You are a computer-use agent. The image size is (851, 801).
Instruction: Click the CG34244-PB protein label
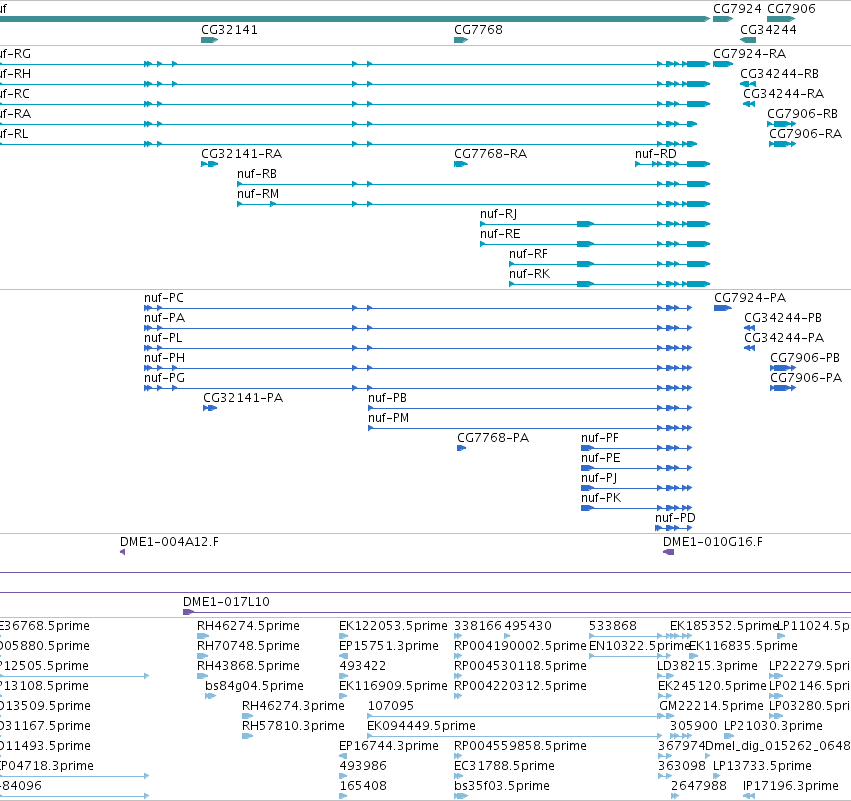783,319
